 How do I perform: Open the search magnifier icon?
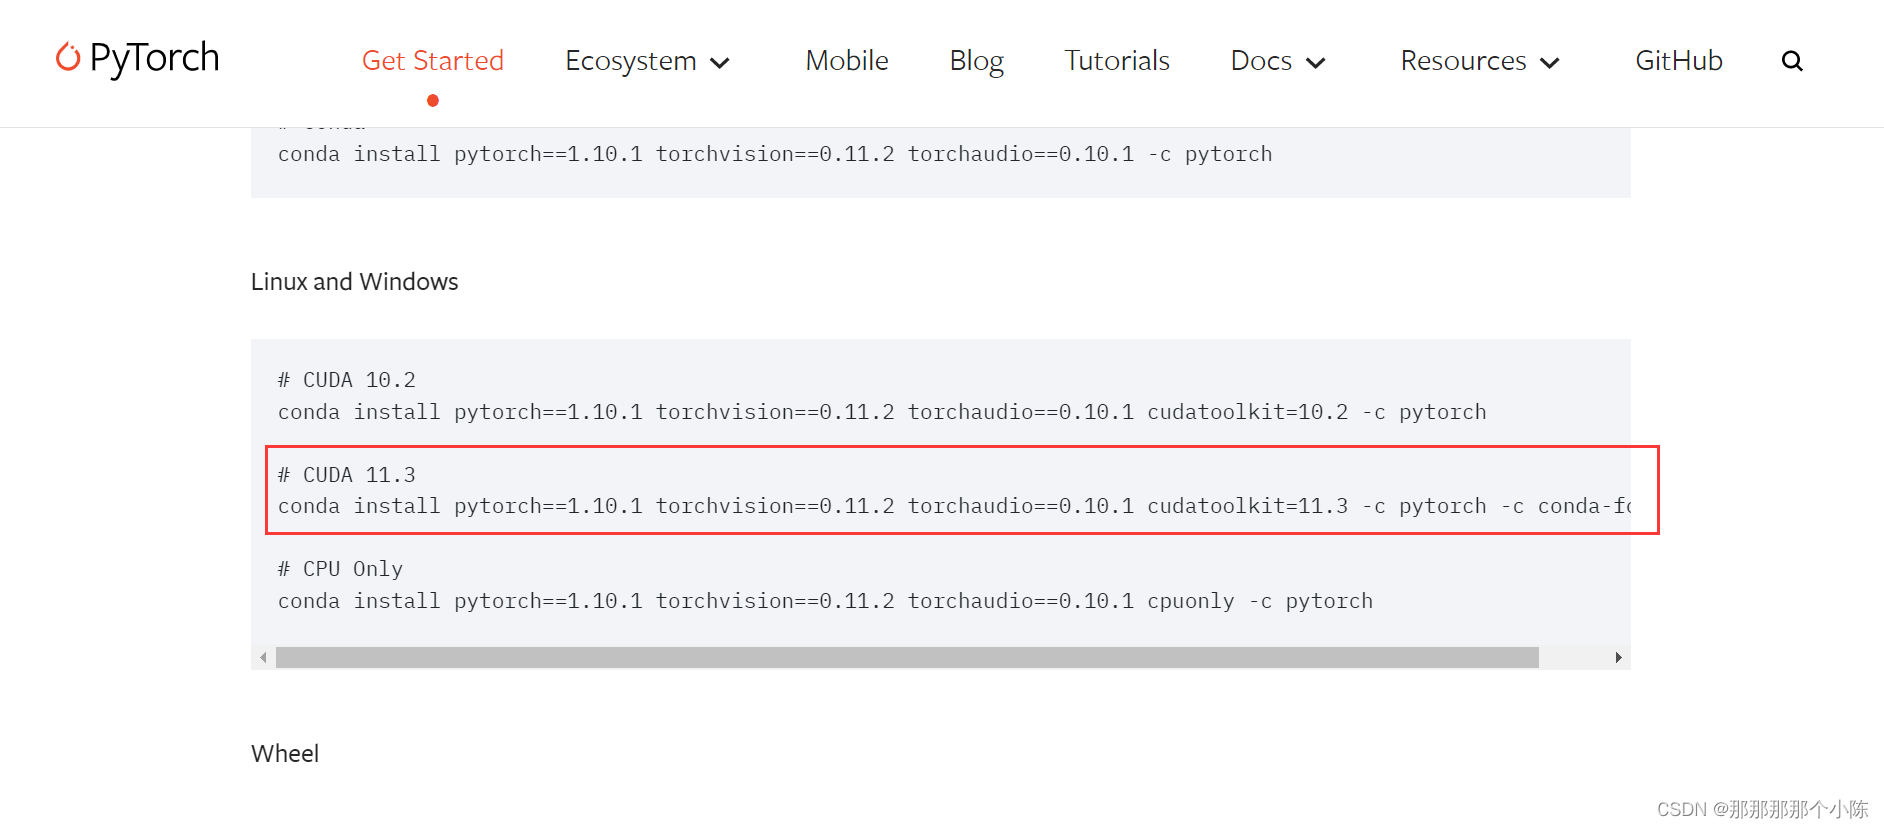[1792, 61]
